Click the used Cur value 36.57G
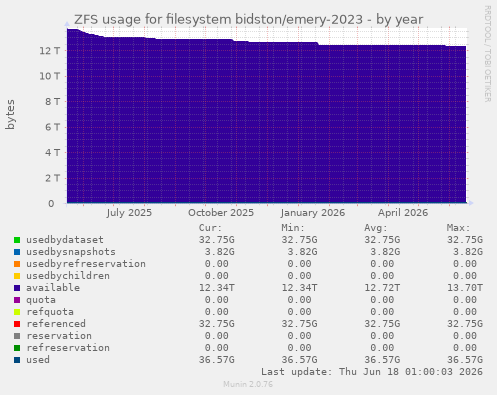 (x=217, y=360)
